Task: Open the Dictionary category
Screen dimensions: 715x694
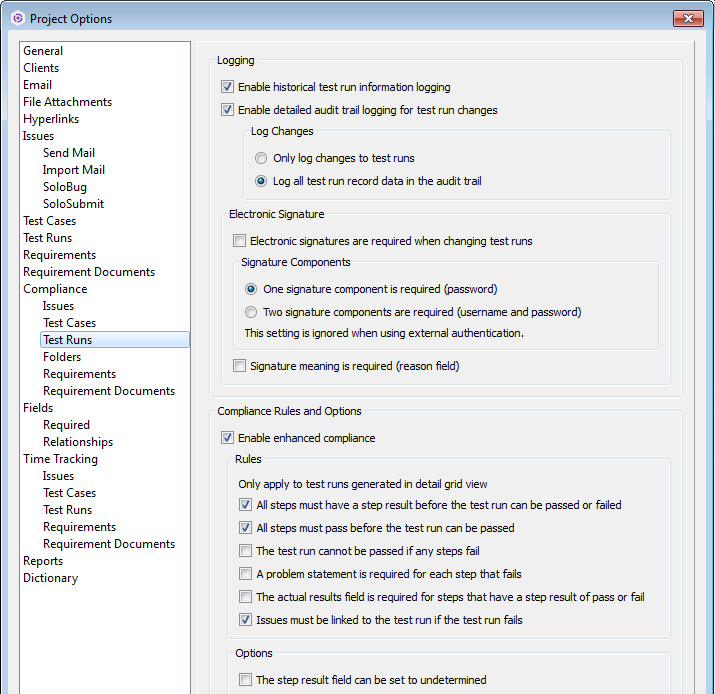Action: (50, 578)
